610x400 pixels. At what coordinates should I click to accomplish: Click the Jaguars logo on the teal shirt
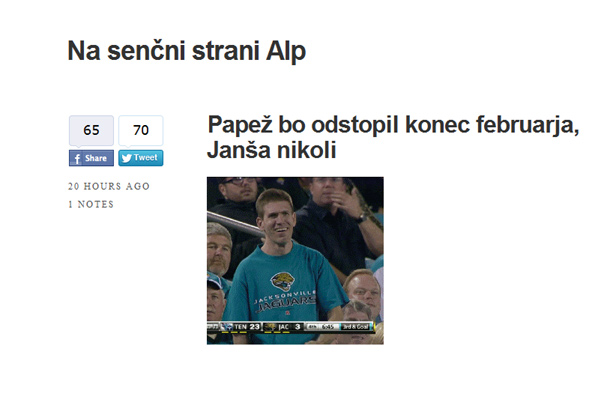click(x=282, y=281)
